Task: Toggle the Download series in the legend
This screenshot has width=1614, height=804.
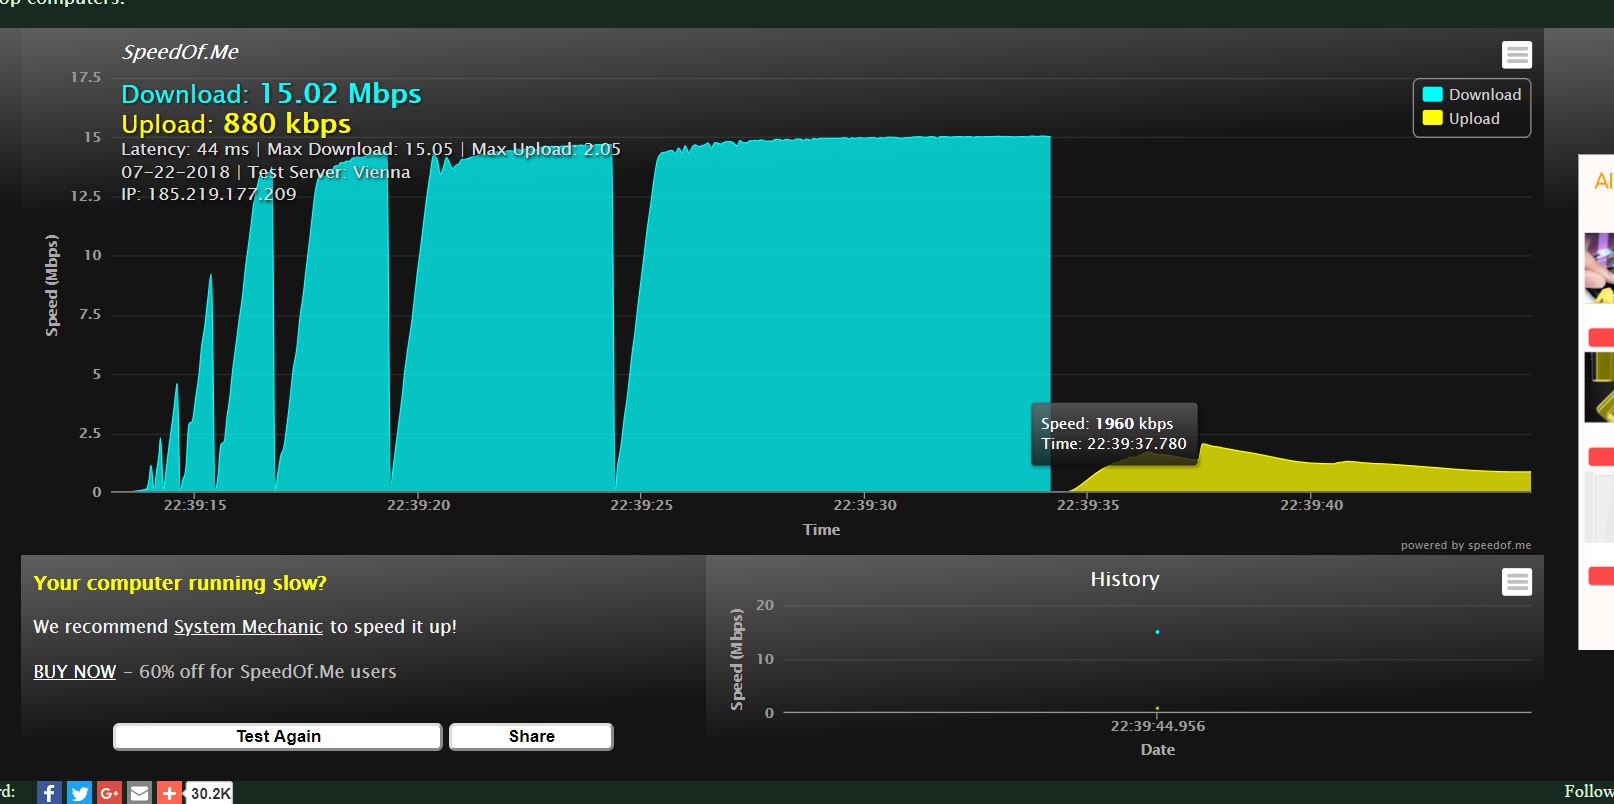Action: click(1472, 94)
